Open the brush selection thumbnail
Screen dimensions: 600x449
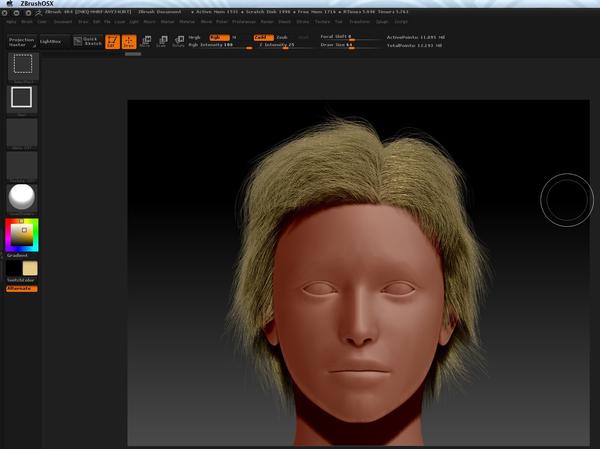pos(22,65)
